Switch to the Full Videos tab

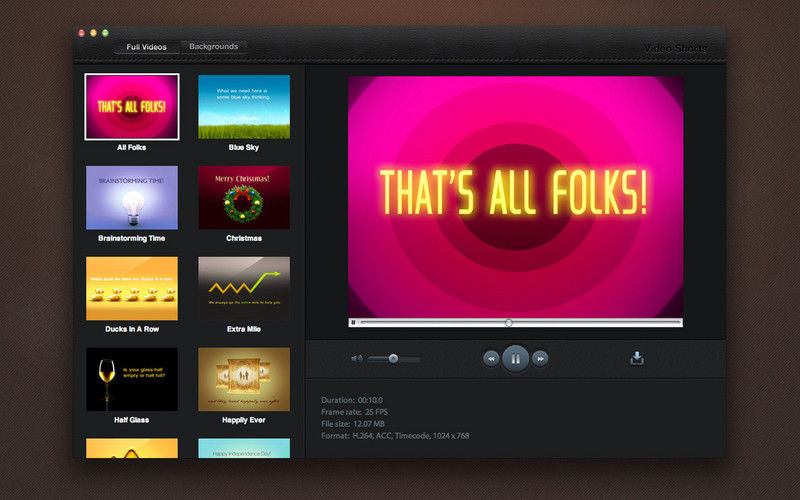tap(146, 47)
